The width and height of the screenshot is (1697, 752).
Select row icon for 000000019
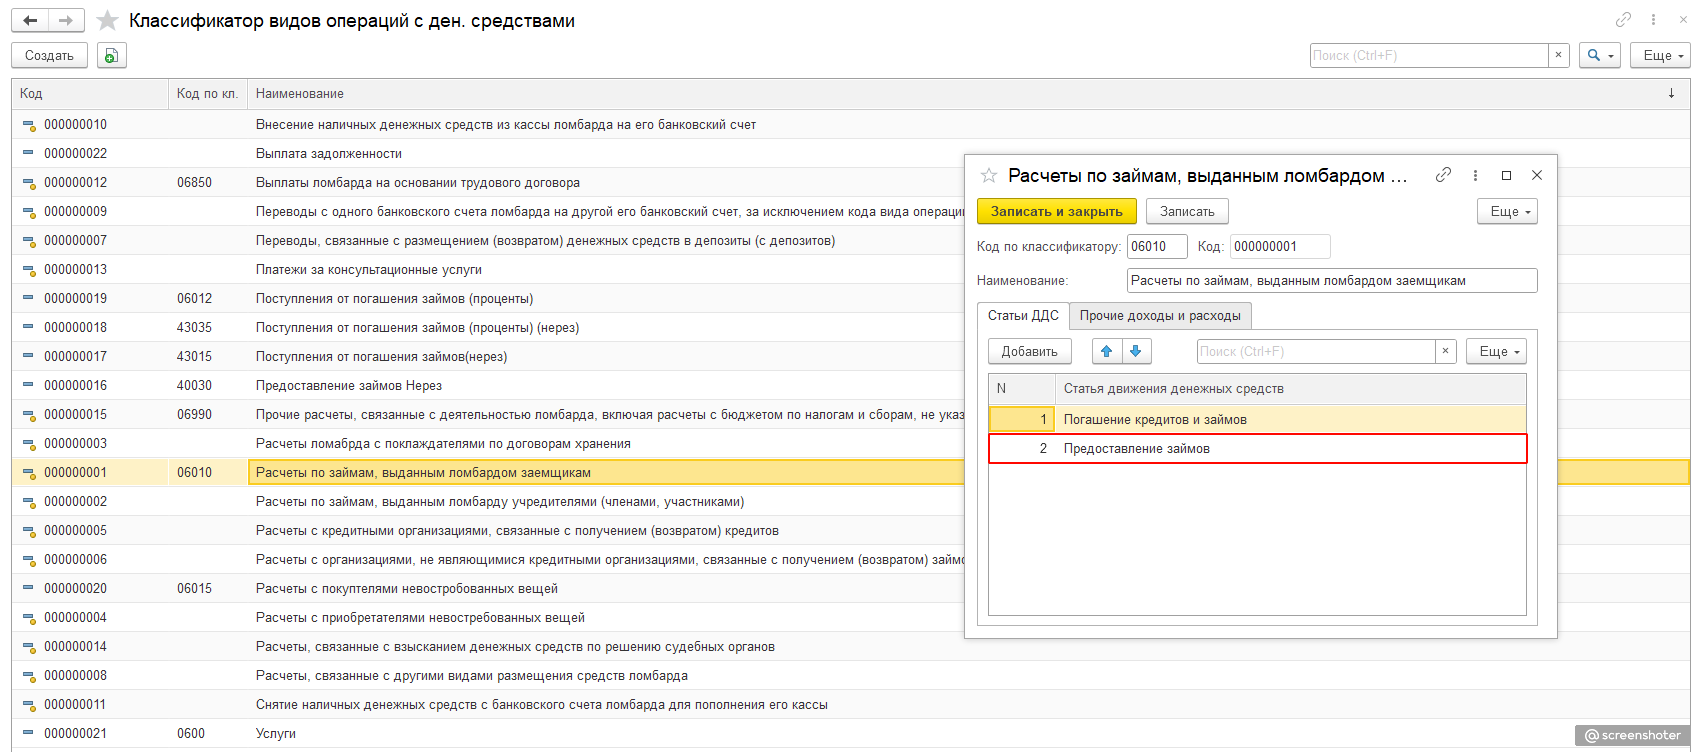[x=29, y=299]
